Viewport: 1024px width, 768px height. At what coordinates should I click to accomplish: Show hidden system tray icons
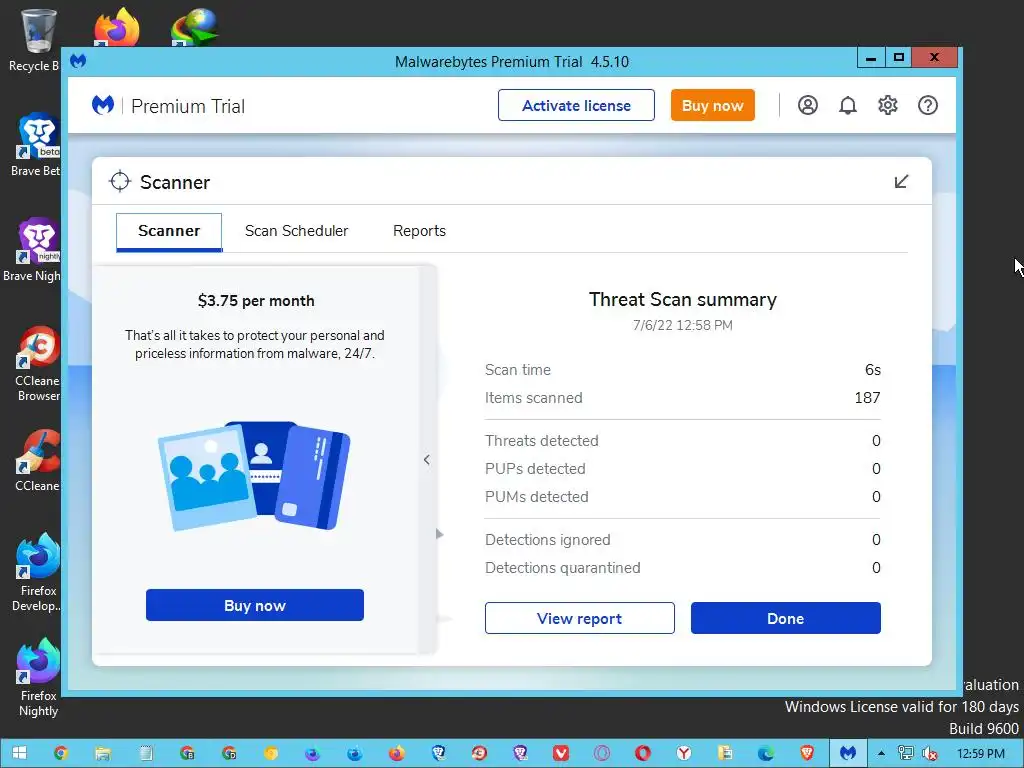pyautogui.click(x=881, y=754)
